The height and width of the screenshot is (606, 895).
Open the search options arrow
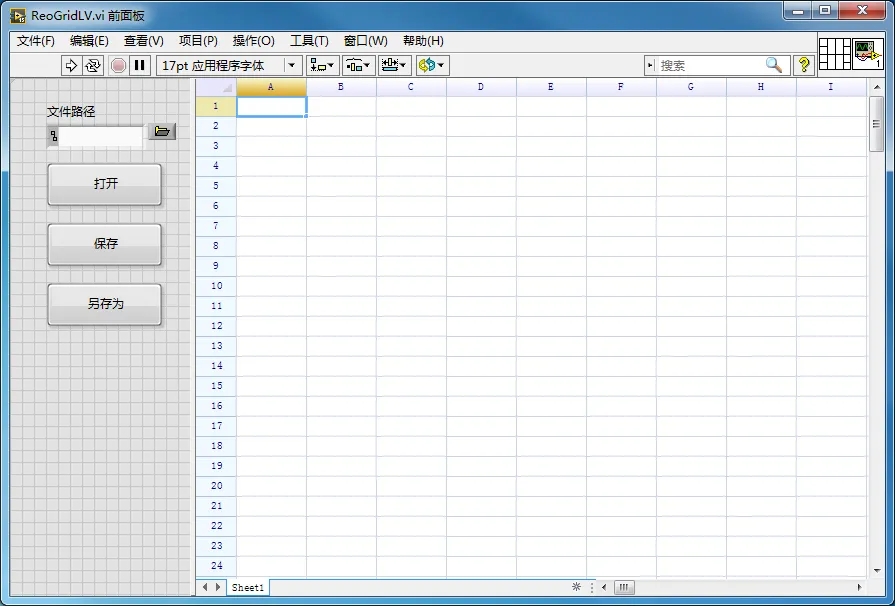tap(650, 66)
